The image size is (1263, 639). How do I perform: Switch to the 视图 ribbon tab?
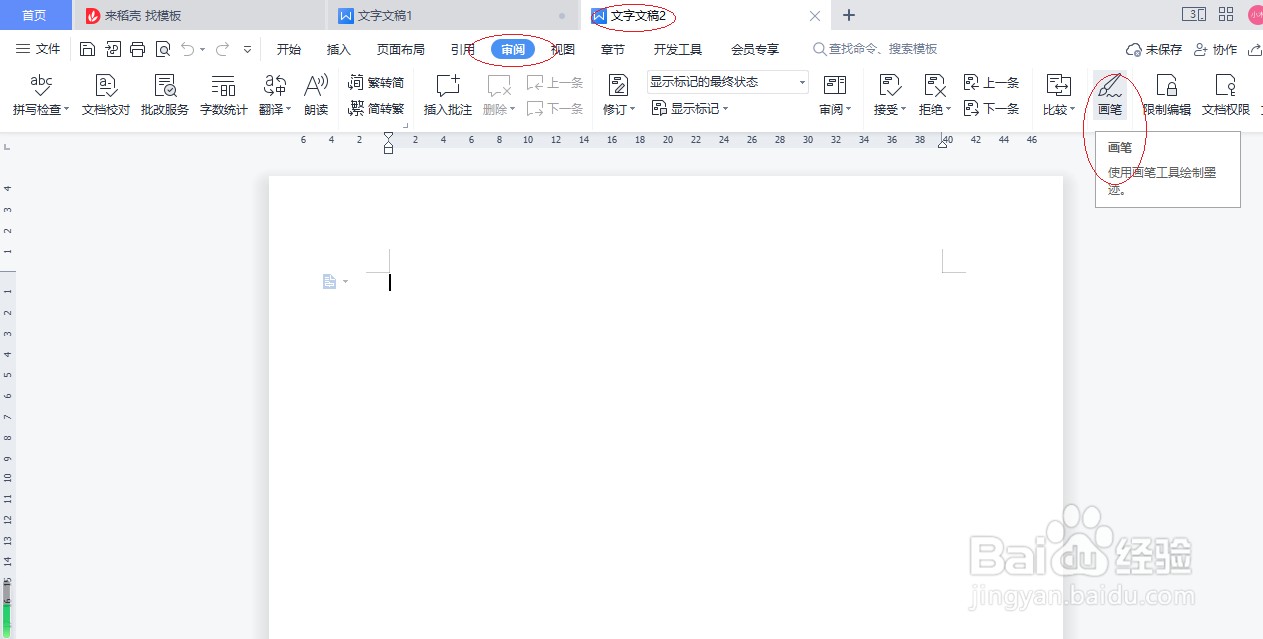[562, 48]
